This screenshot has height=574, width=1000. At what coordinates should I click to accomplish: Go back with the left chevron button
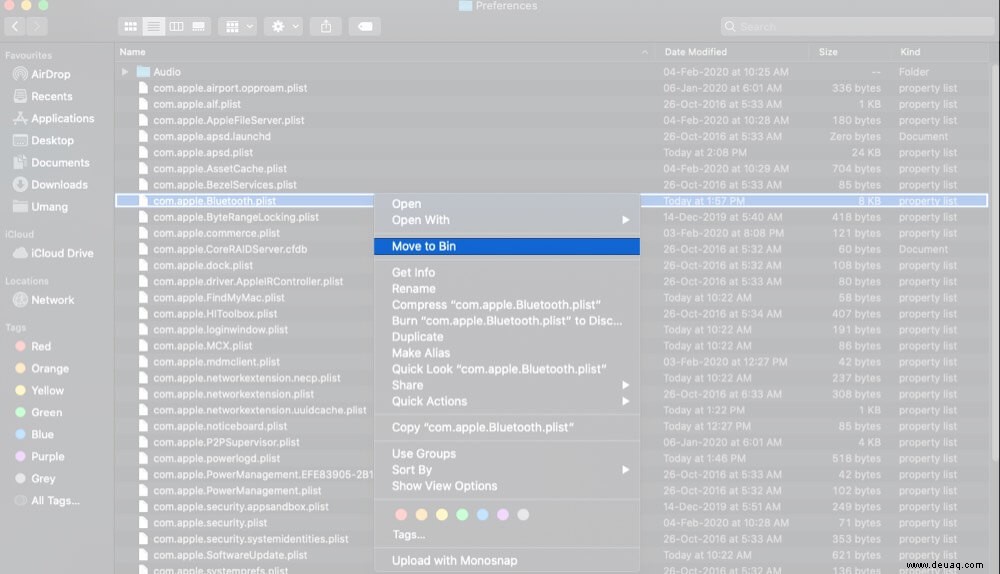point(15,26)
